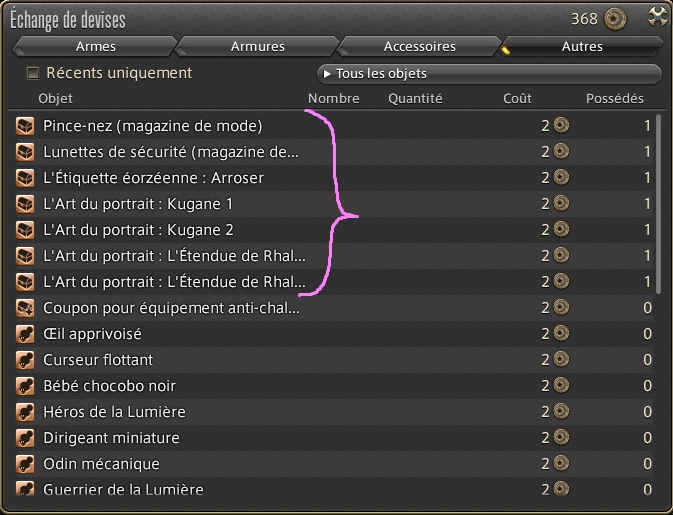Click cost coin in Dirigeant miniature row
673x515 pixels.
pyautogui.click(x=561, y=437)
